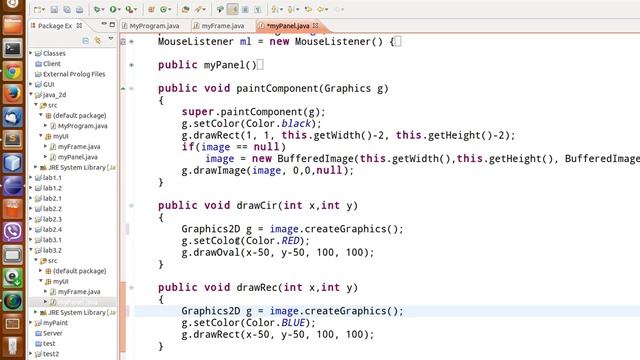Open Firefox from the Ubuntu dock
640x360 pixels.
(x=13, y=94)
